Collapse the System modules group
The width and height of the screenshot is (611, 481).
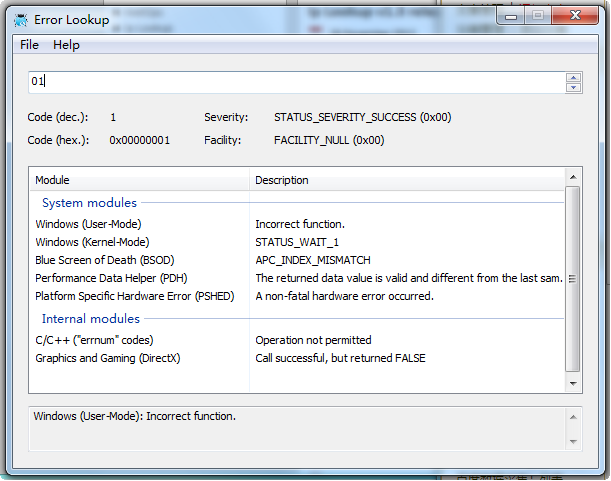(x=89, y=203)
